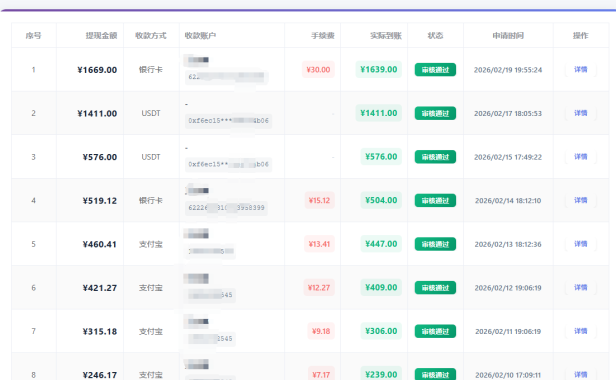
Task: Select the ¥315.18 withdrawal amount
Action: pos(100,332)
